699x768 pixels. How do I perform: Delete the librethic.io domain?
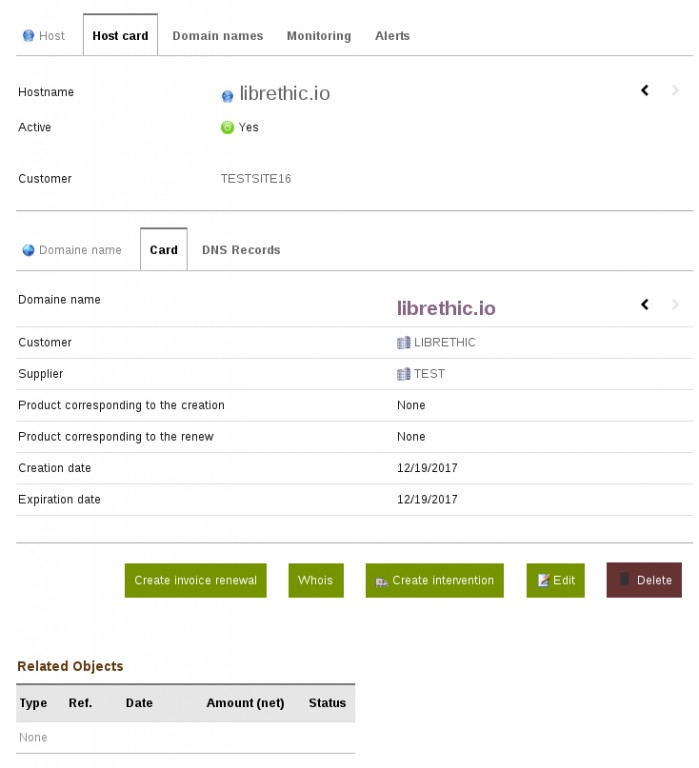click(x=644, y=580)
